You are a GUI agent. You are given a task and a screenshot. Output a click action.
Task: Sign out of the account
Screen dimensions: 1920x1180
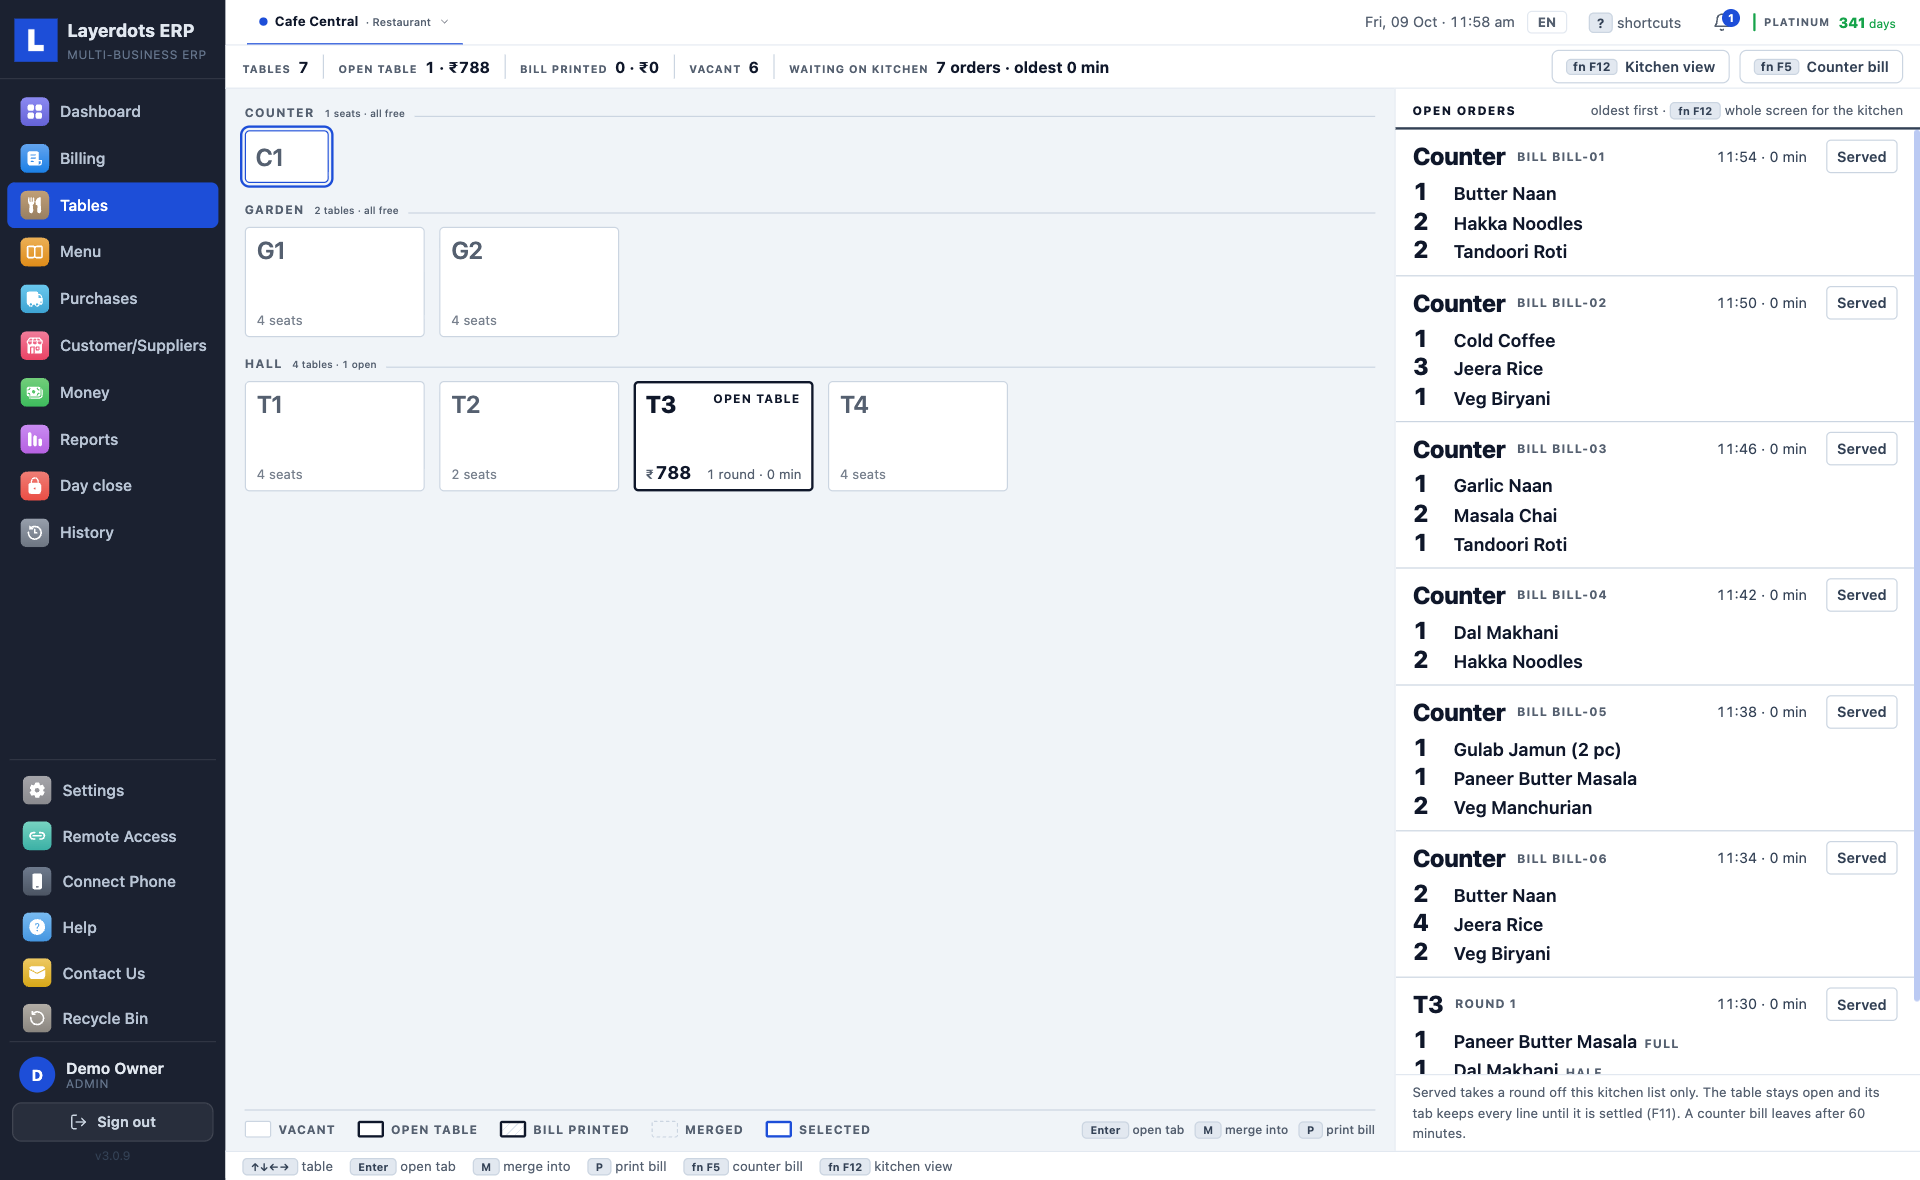pos(113,1122)
